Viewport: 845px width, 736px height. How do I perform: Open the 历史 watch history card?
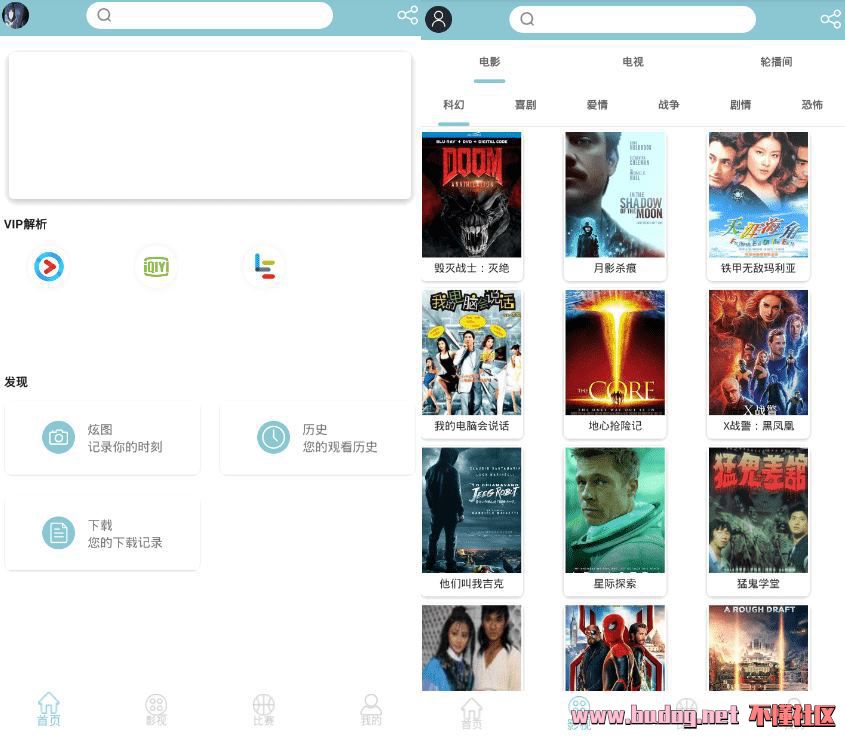pos(317,438)
